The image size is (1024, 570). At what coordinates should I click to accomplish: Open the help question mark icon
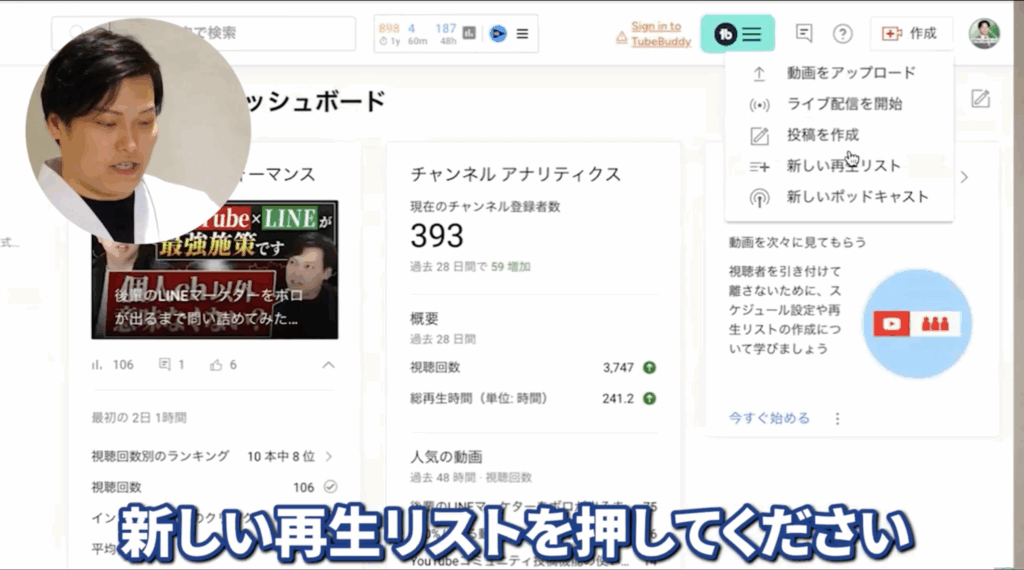pos(843,34)
